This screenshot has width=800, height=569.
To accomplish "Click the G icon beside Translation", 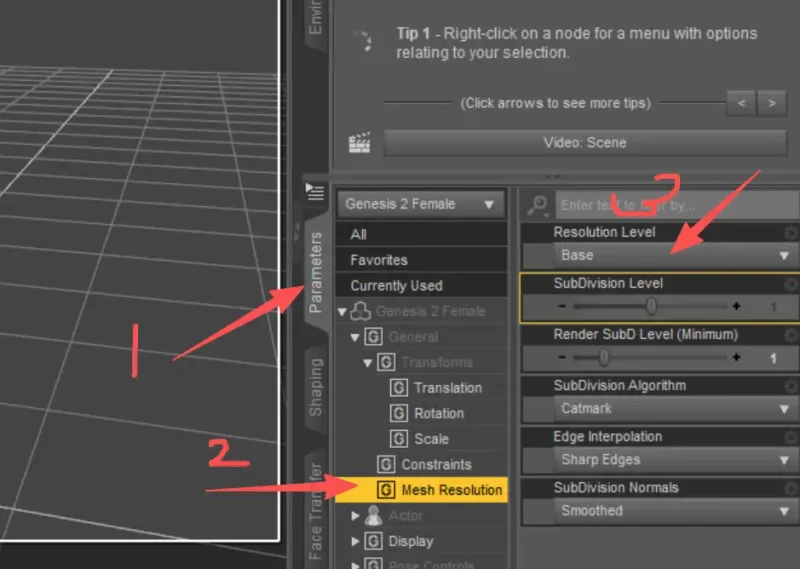I will (399, 388).
